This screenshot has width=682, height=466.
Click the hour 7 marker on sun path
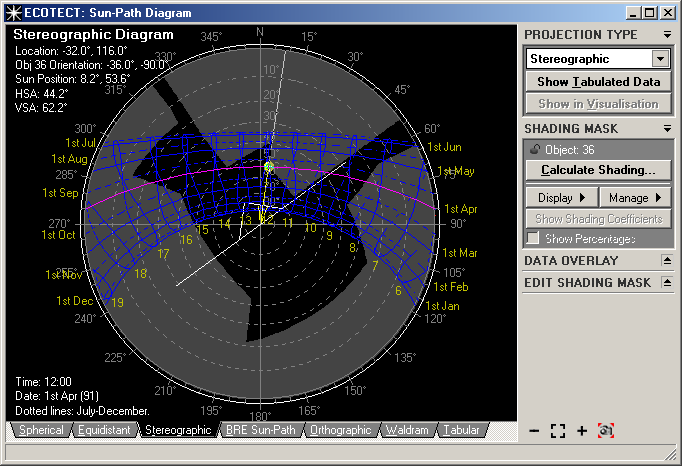tap(374, 265)
